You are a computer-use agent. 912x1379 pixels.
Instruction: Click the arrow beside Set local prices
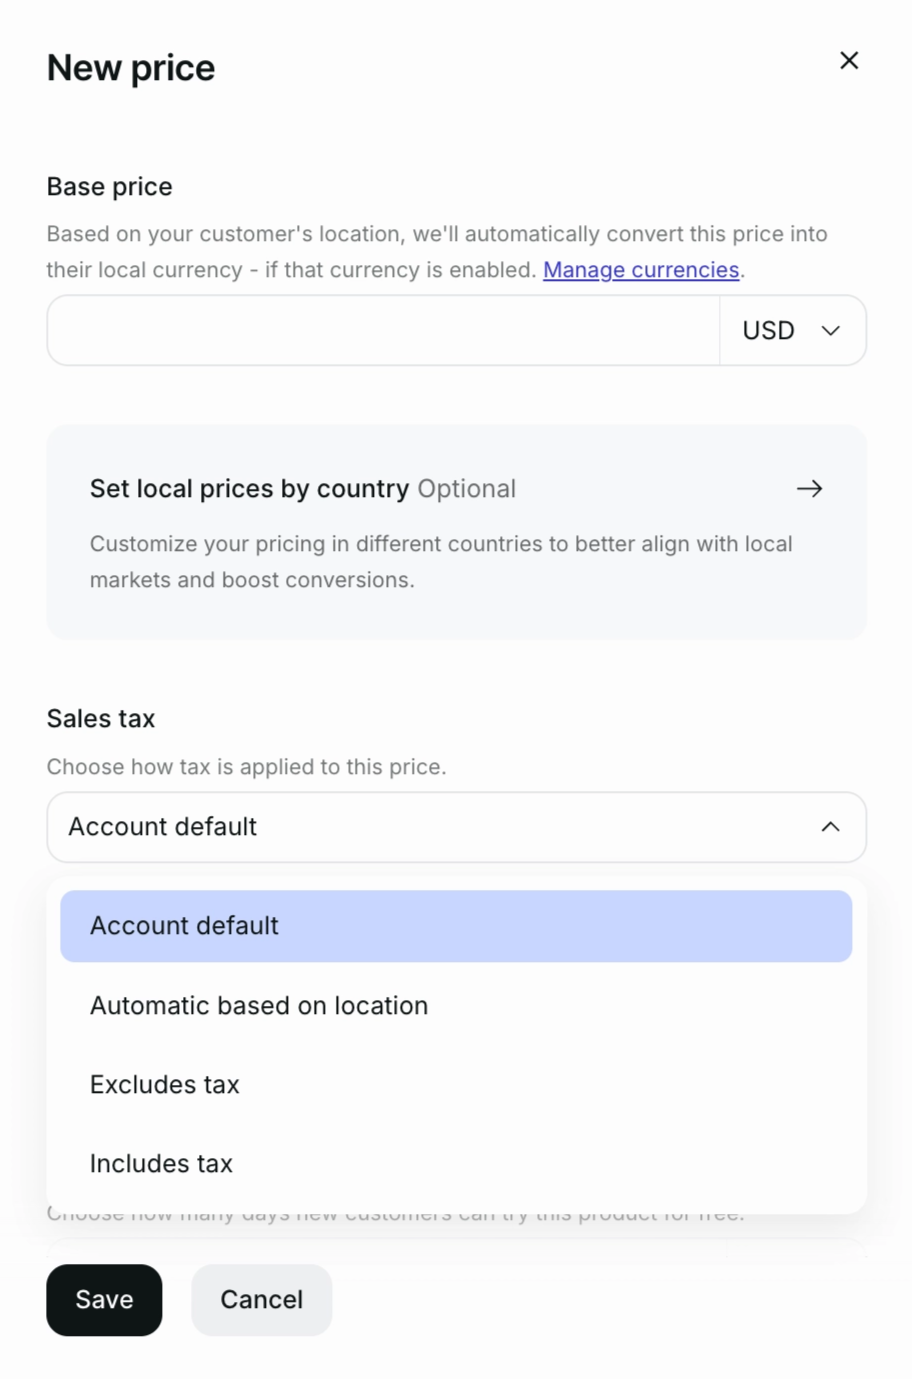(x=809, y=489)
